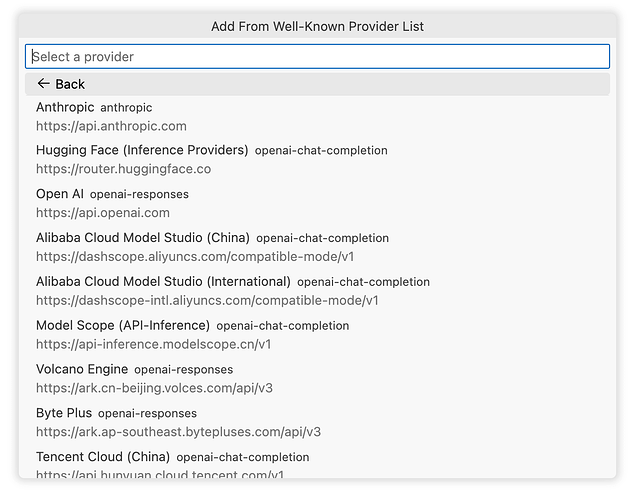
Task: Click the https://router.huggingface.co URL text
Action: point(124,169)
